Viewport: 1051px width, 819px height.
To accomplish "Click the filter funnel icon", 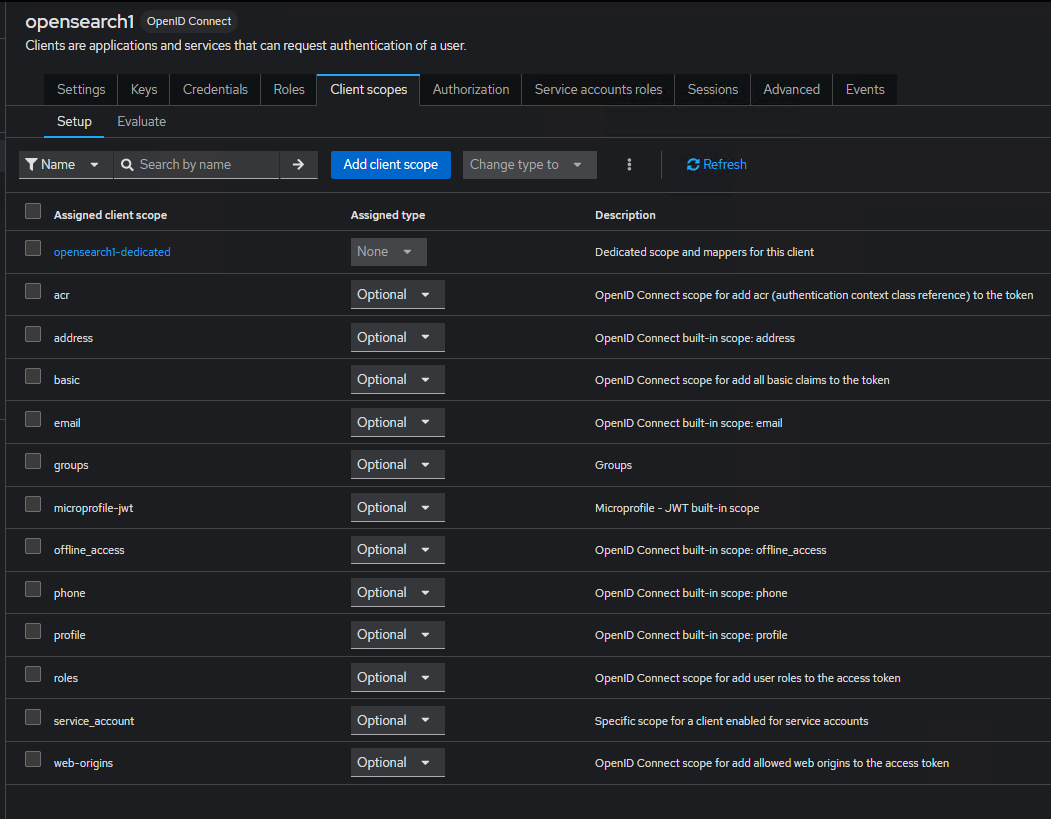I will click(31, 164).
